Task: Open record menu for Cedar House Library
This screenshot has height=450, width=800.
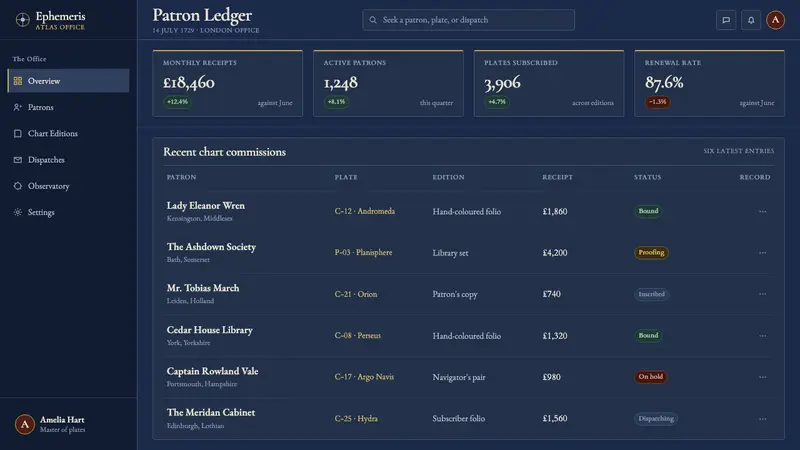Action: click(762, 336)
